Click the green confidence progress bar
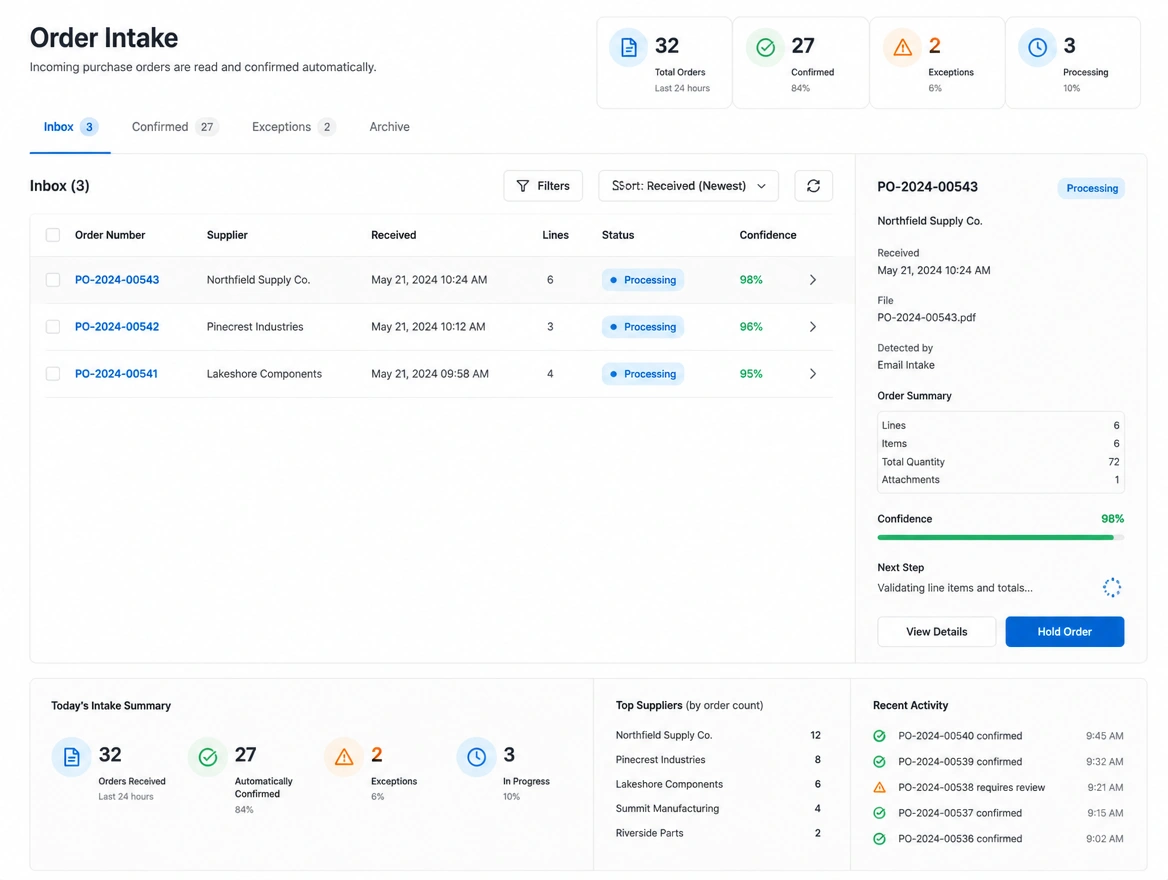This screenshot has width=1168, height=880. (x=1000, y=537)
